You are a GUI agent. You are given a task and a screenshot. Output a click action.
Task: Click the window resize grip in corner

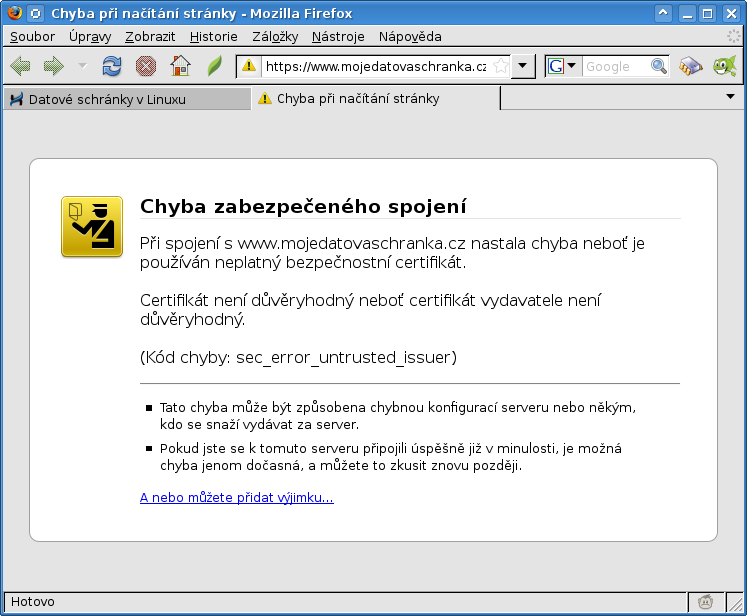point(736,603)
